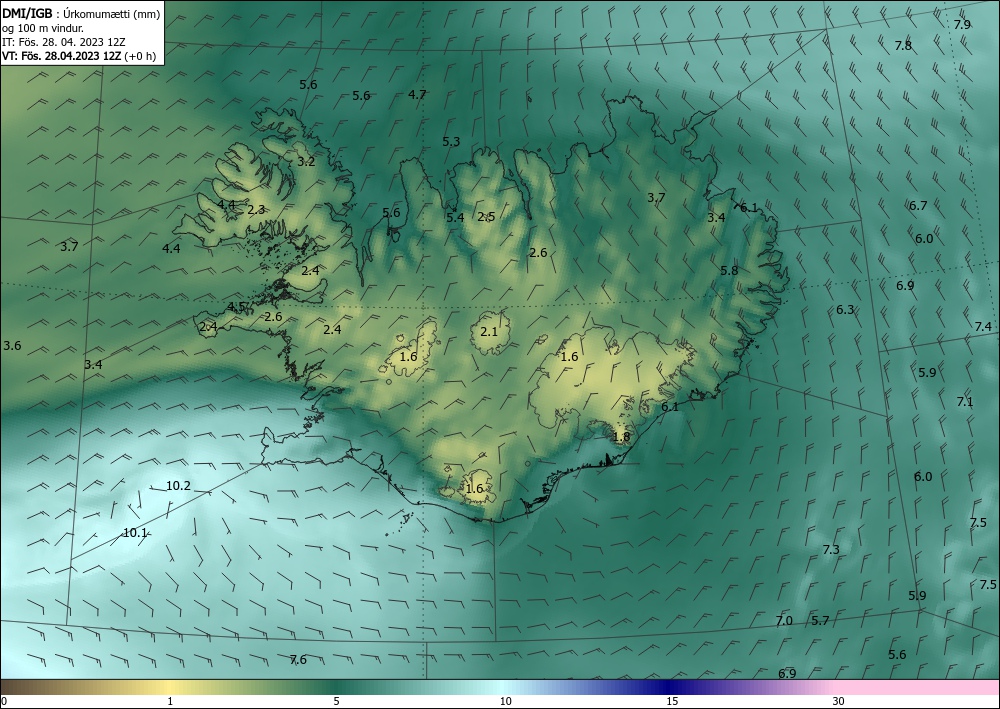The image size is (1000, 709).
Task: Click the 7.6 value near the bottom
Action: 298,660
